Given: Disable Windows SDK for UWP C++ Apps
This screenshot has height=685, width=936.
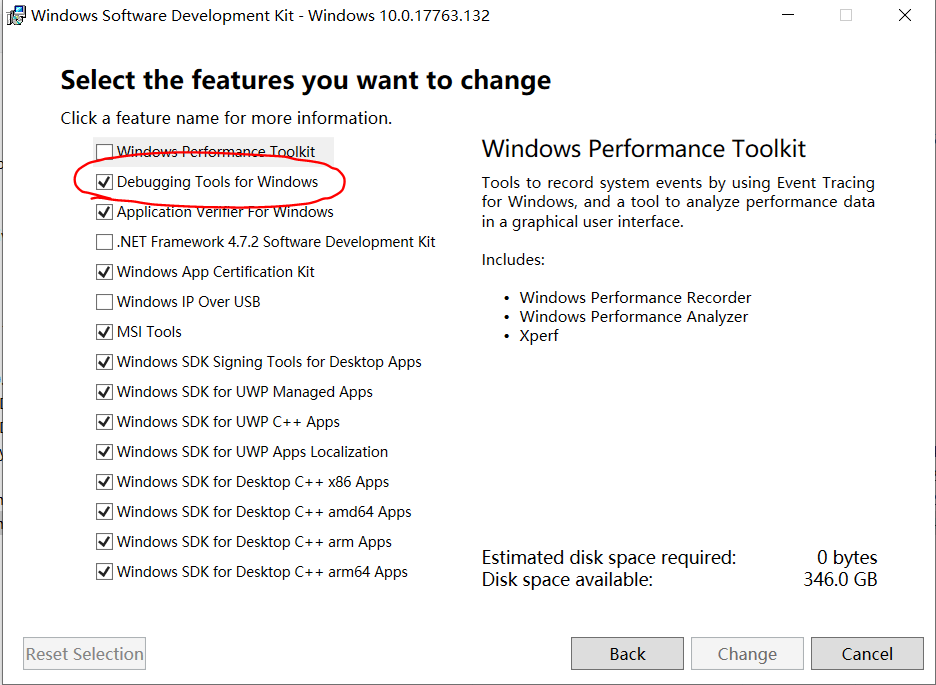Looking at the screenshot, I should pos(104,421).
